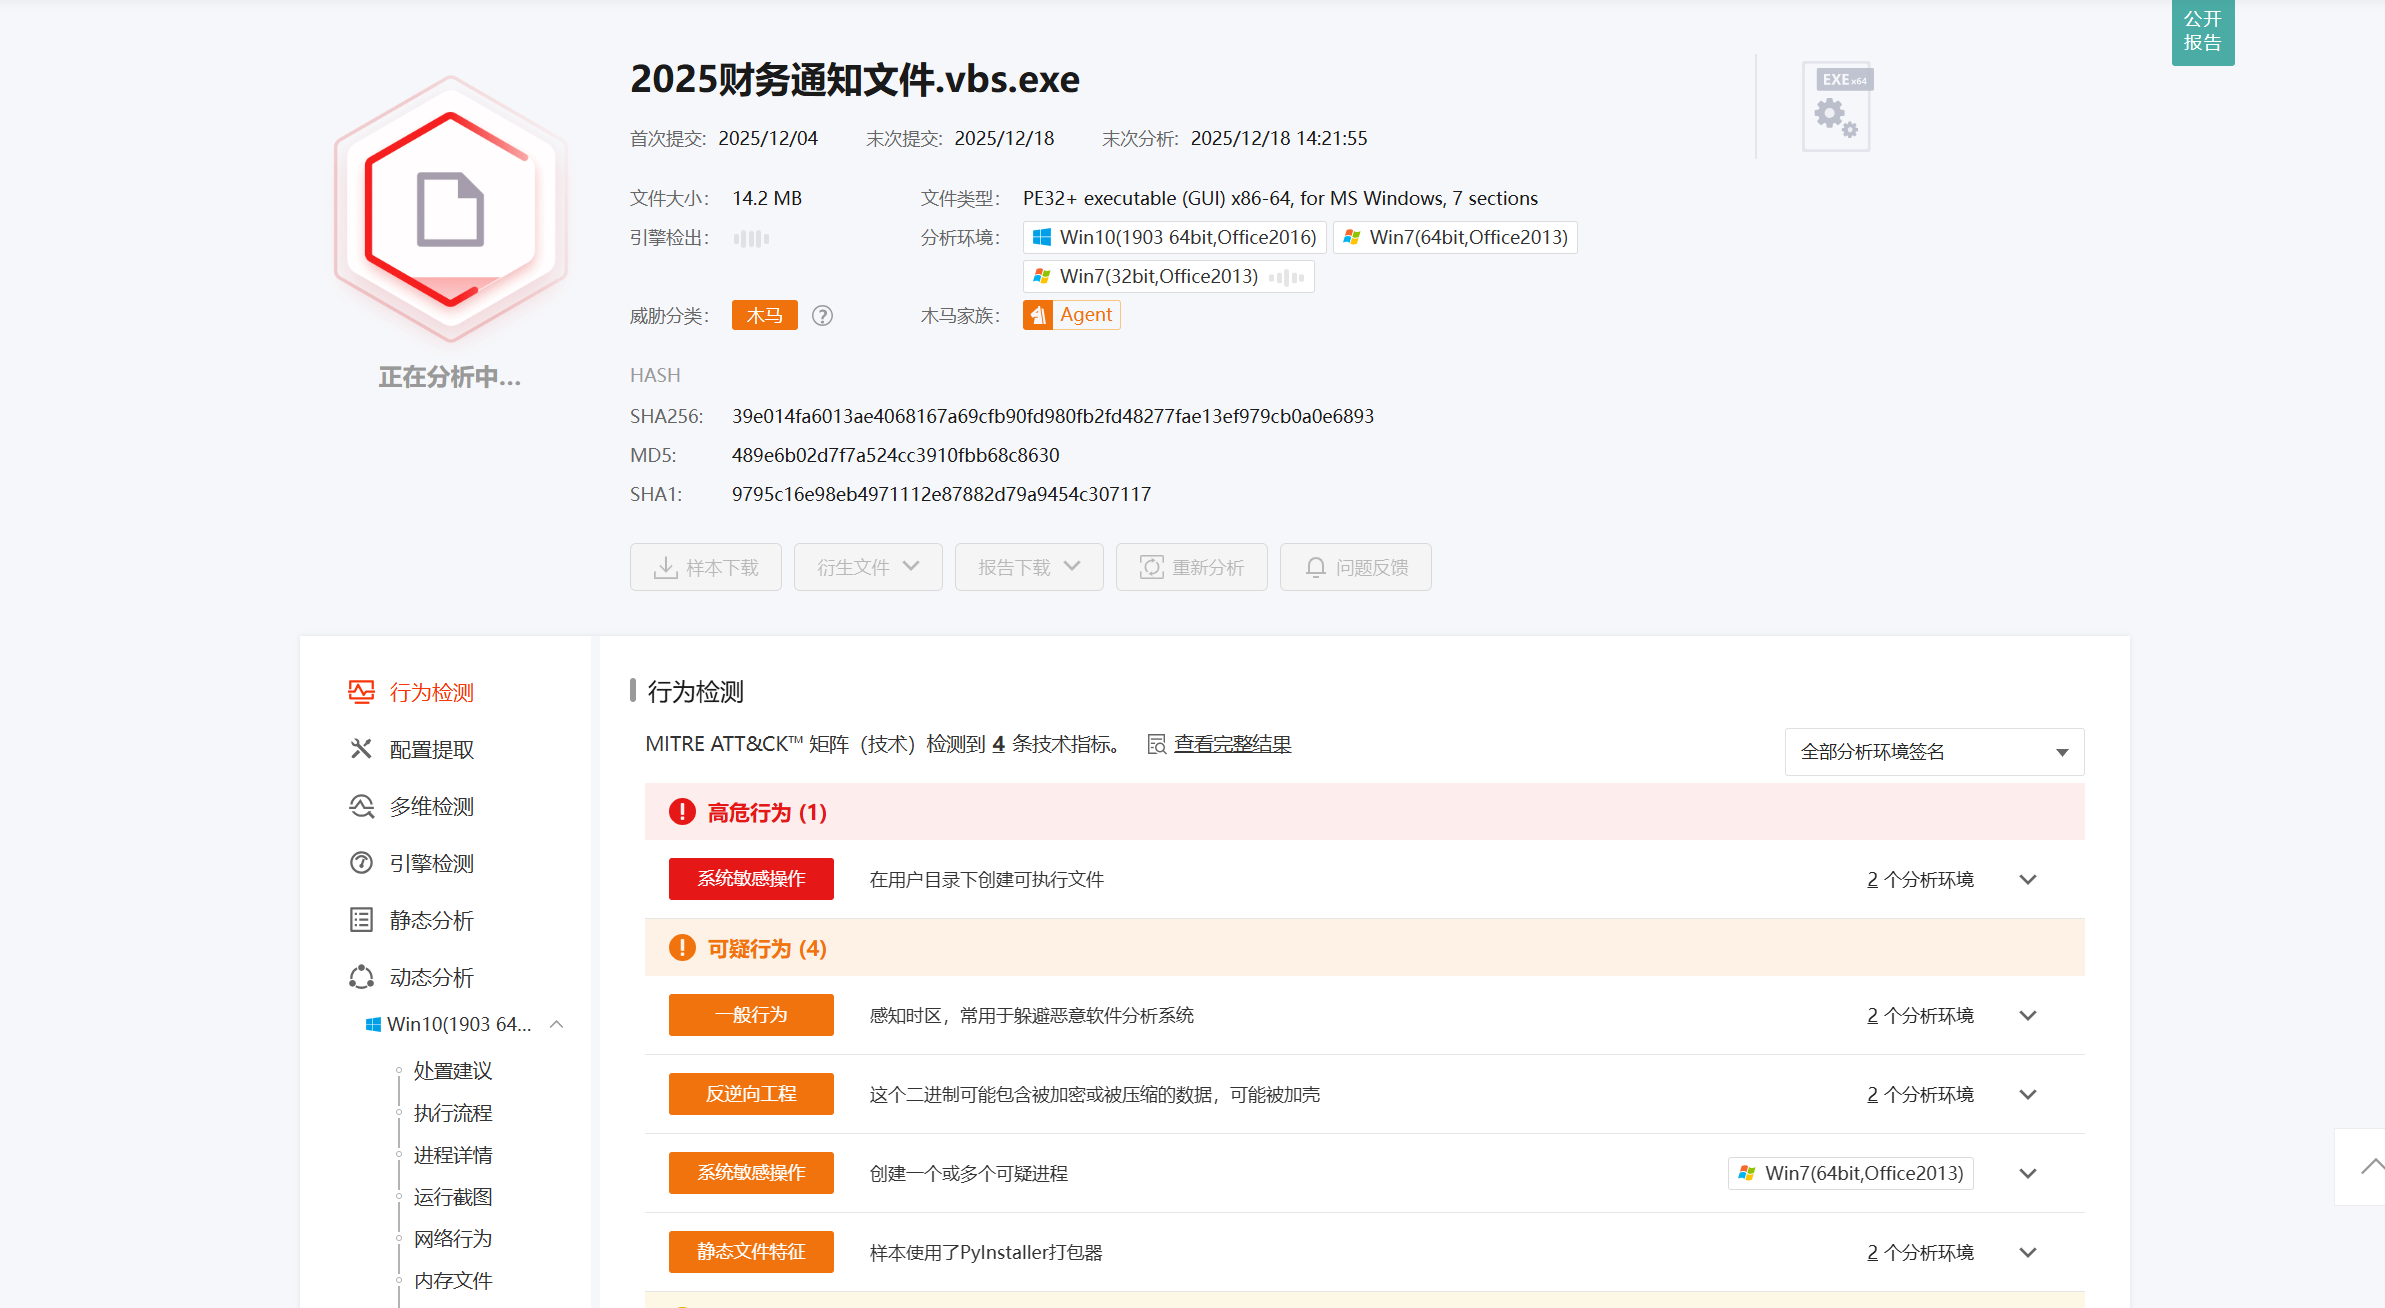Expand the 感知时区 behavior row

tap(2028, 1015)
